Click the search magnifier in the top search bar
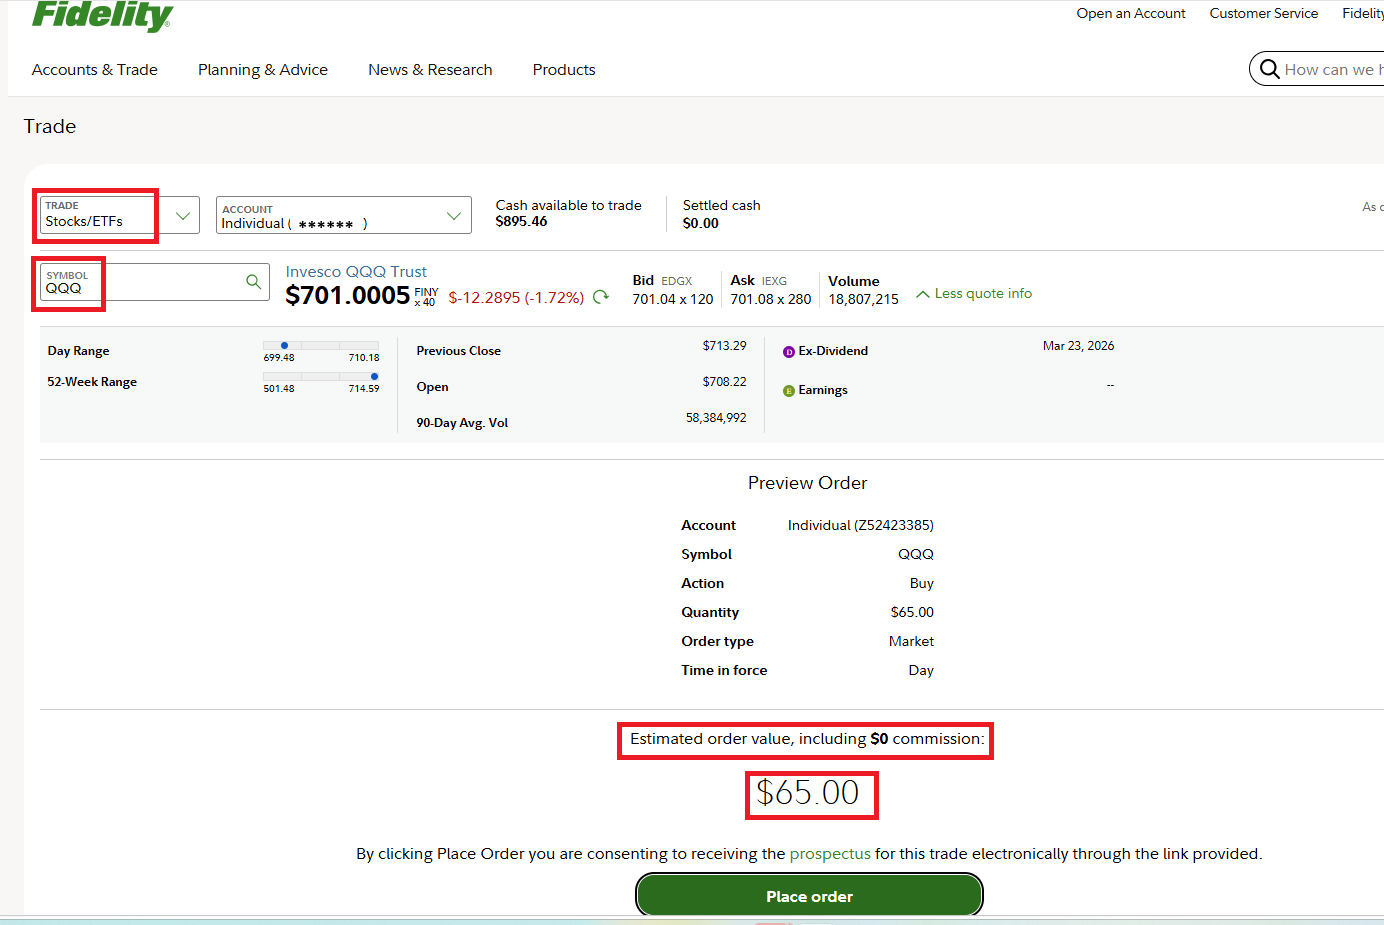1384x925 pixels. [1269, 69]
